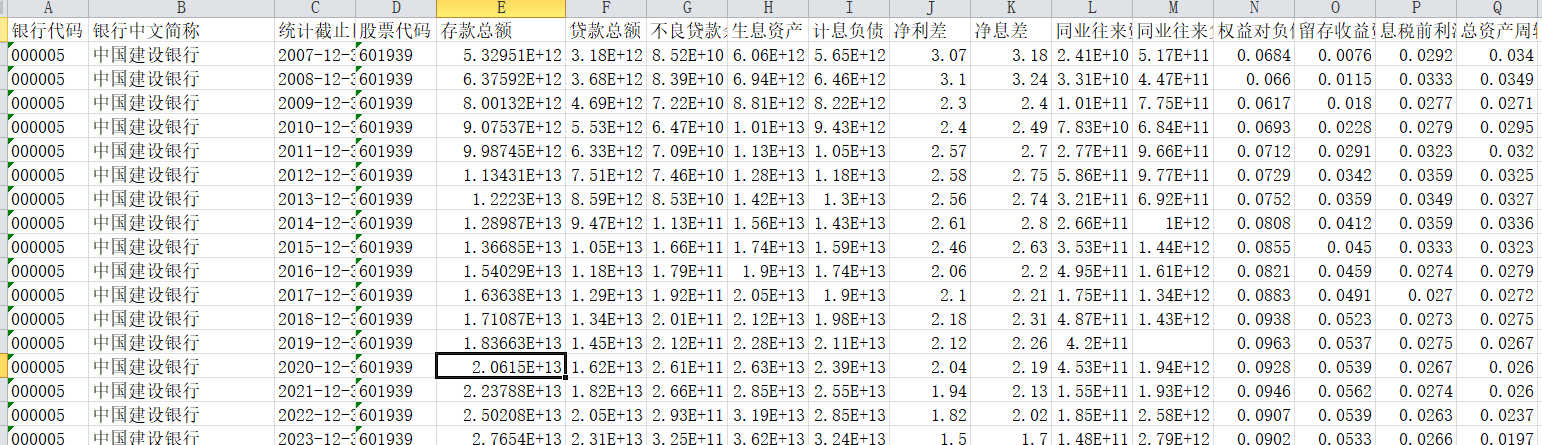The image size is (1542, 445).
Task: Select the '权益对负' header cell
Action: pyautogui.click(x=1254, y=29)
